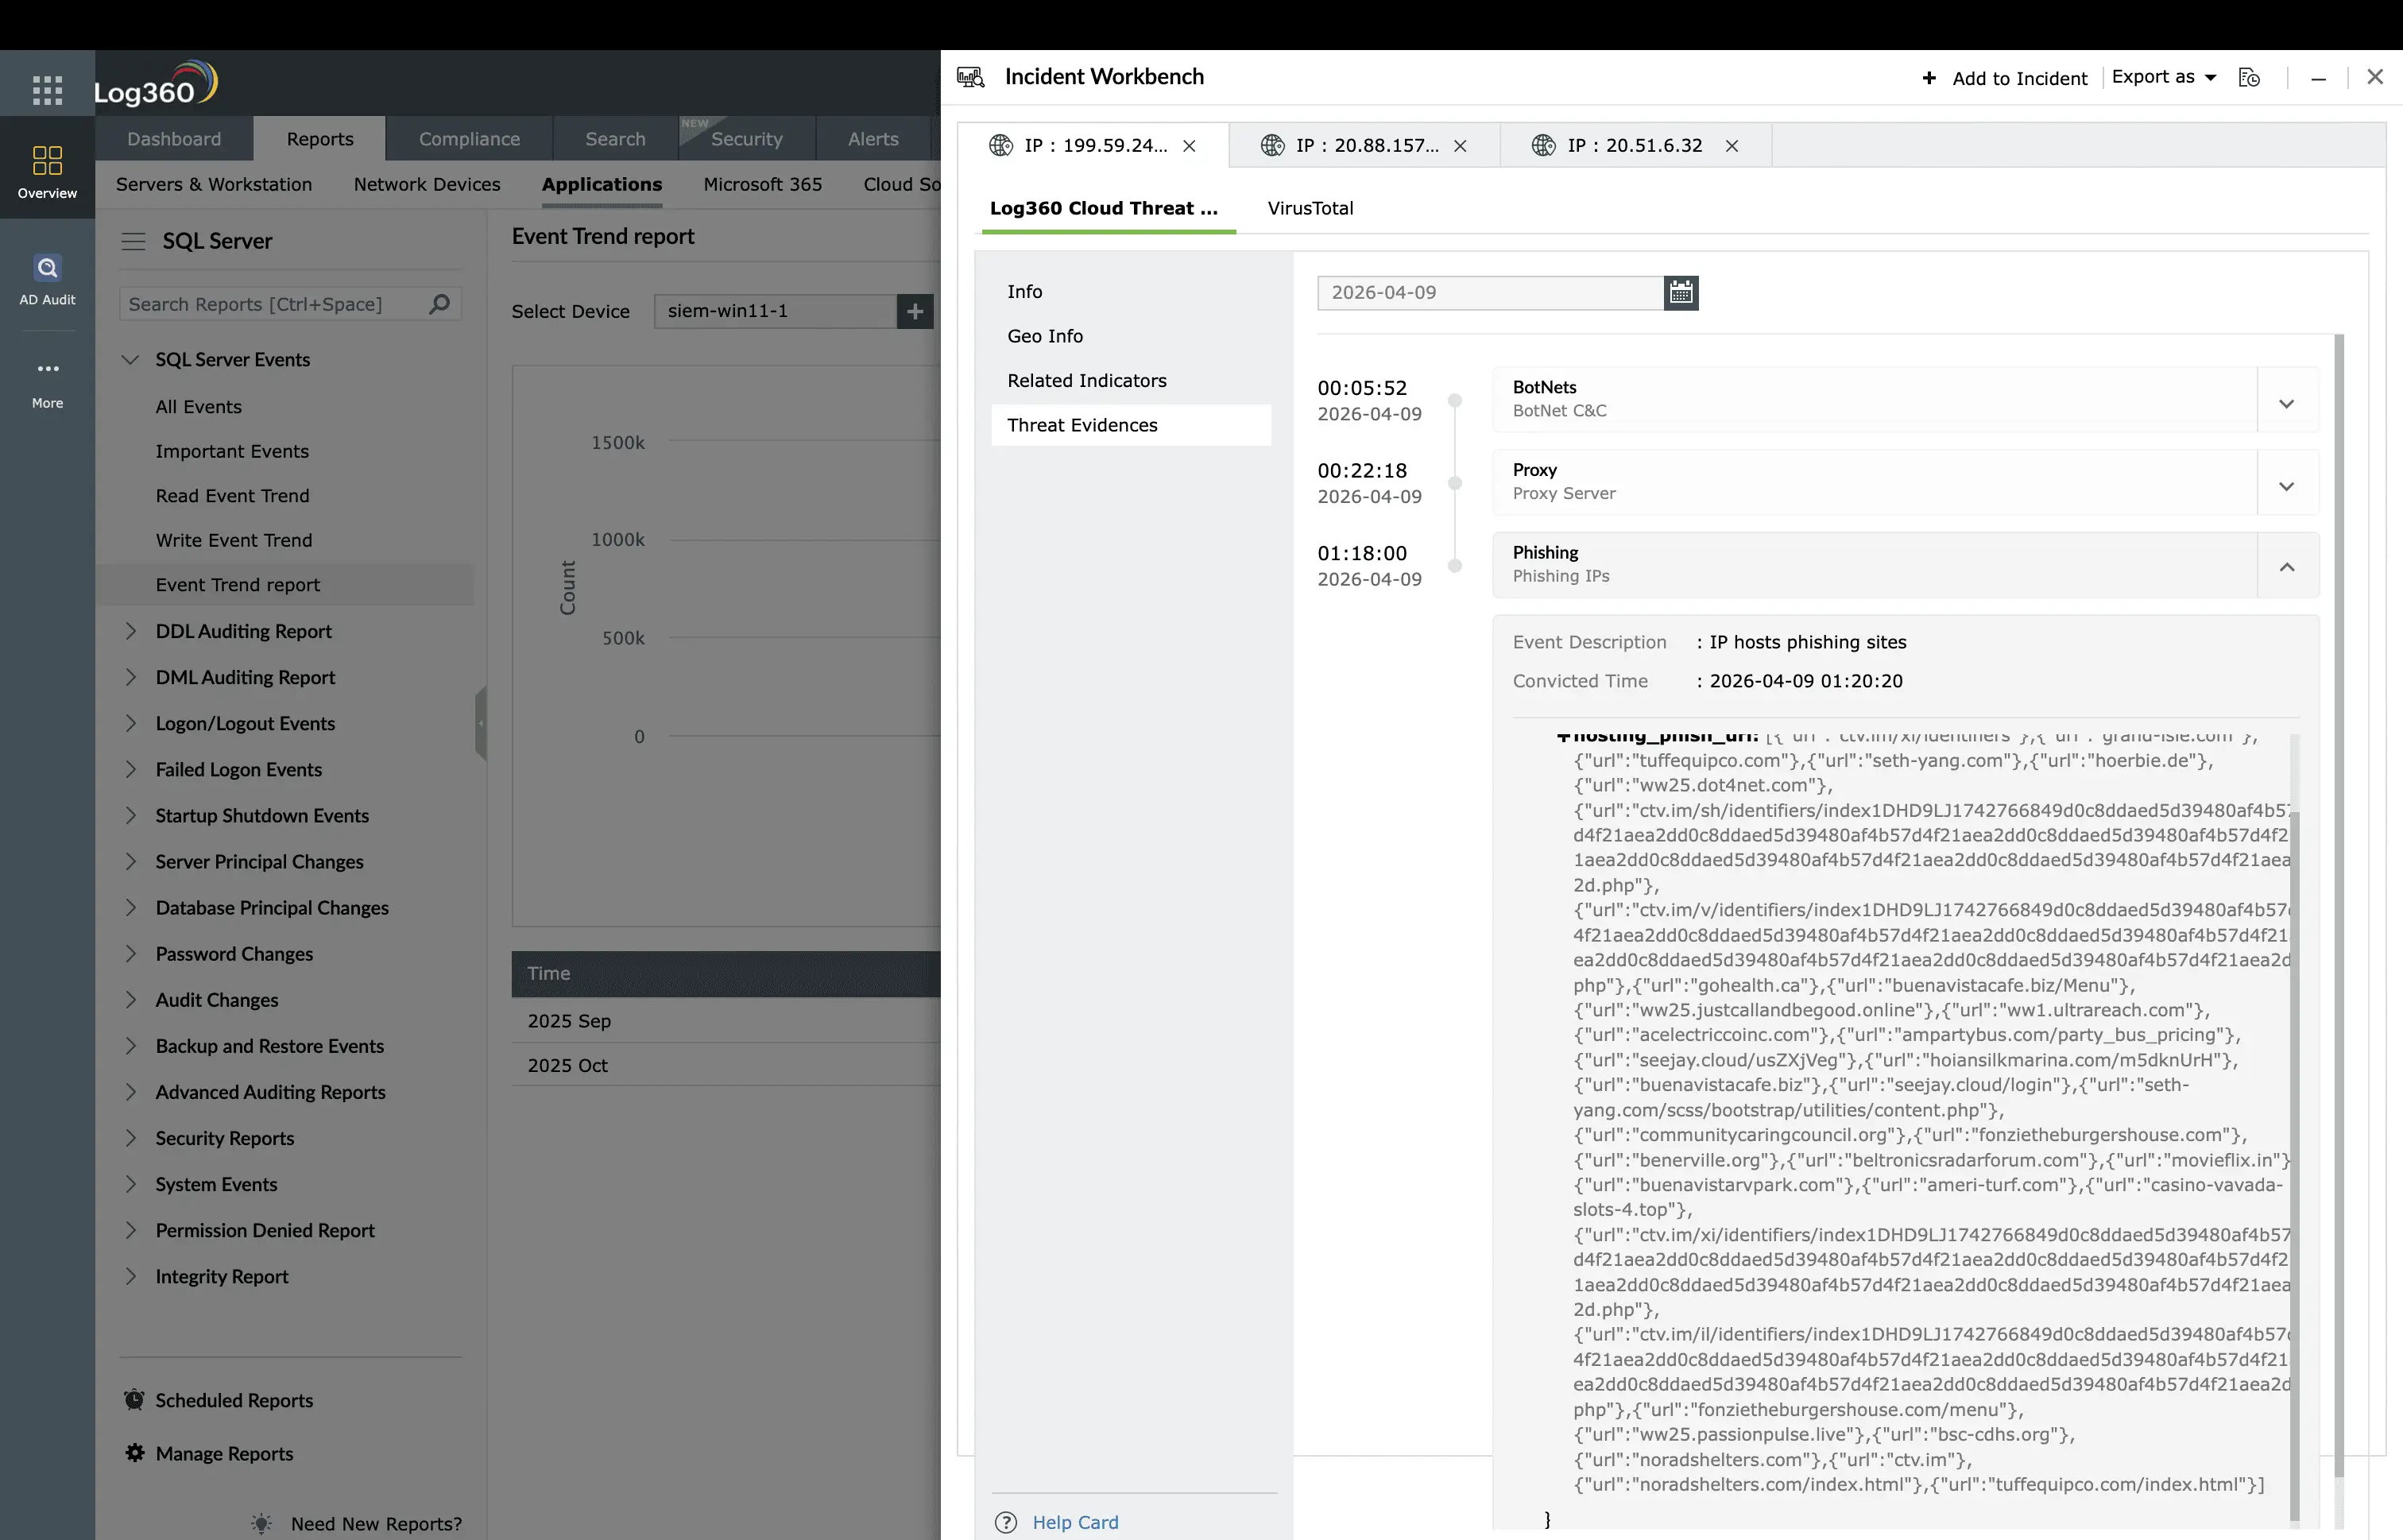Toggle the SQL Server hamburger menu
Image resolution: width=2403 pixels, height=1540 pixels.
(133, 241)
